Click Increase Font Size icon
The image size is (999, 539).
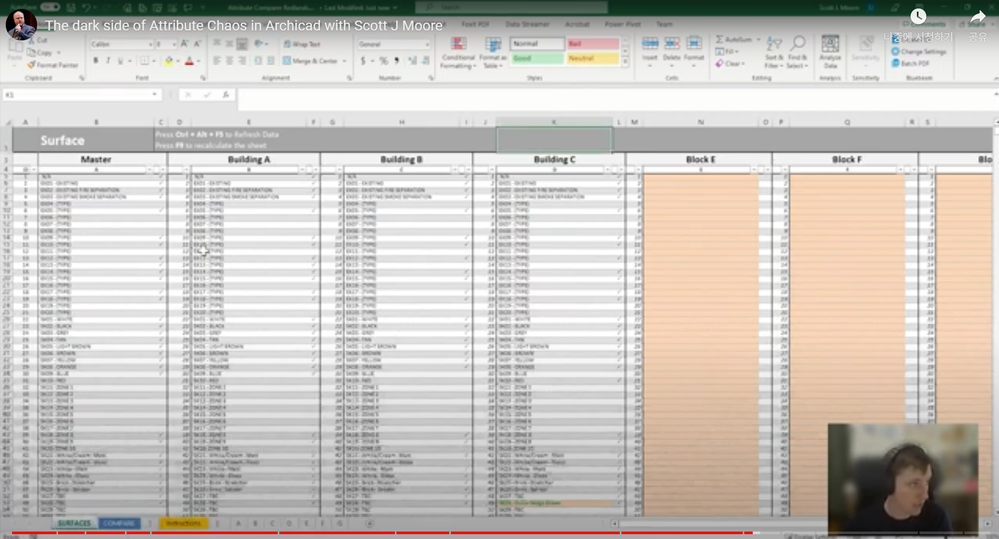point(184,44)
